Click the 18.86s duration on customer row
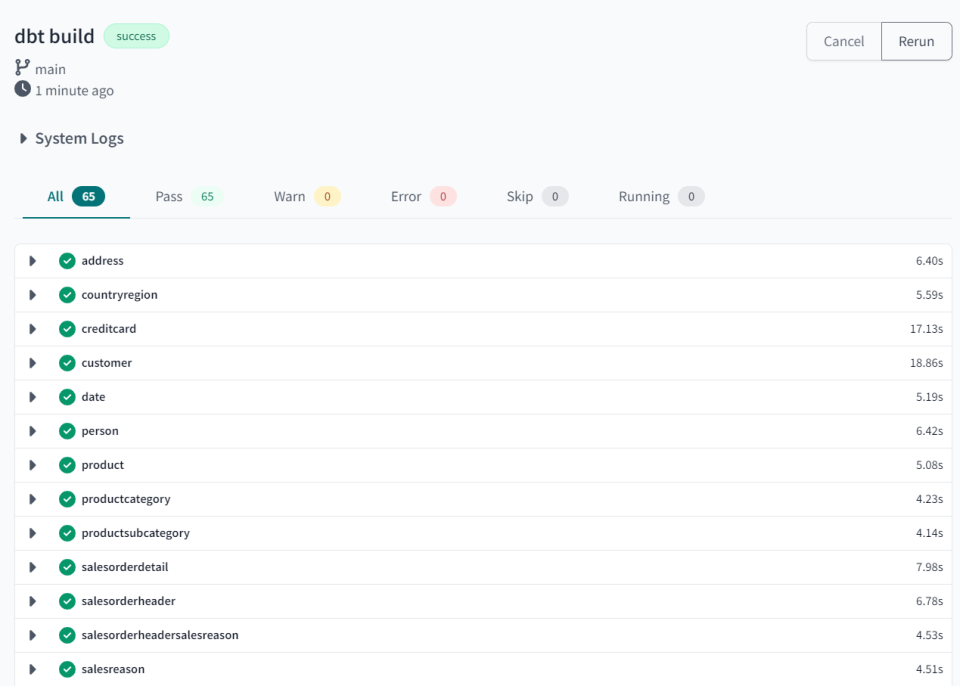The width and height of the screenshot is (960, 686). point(926,362)
